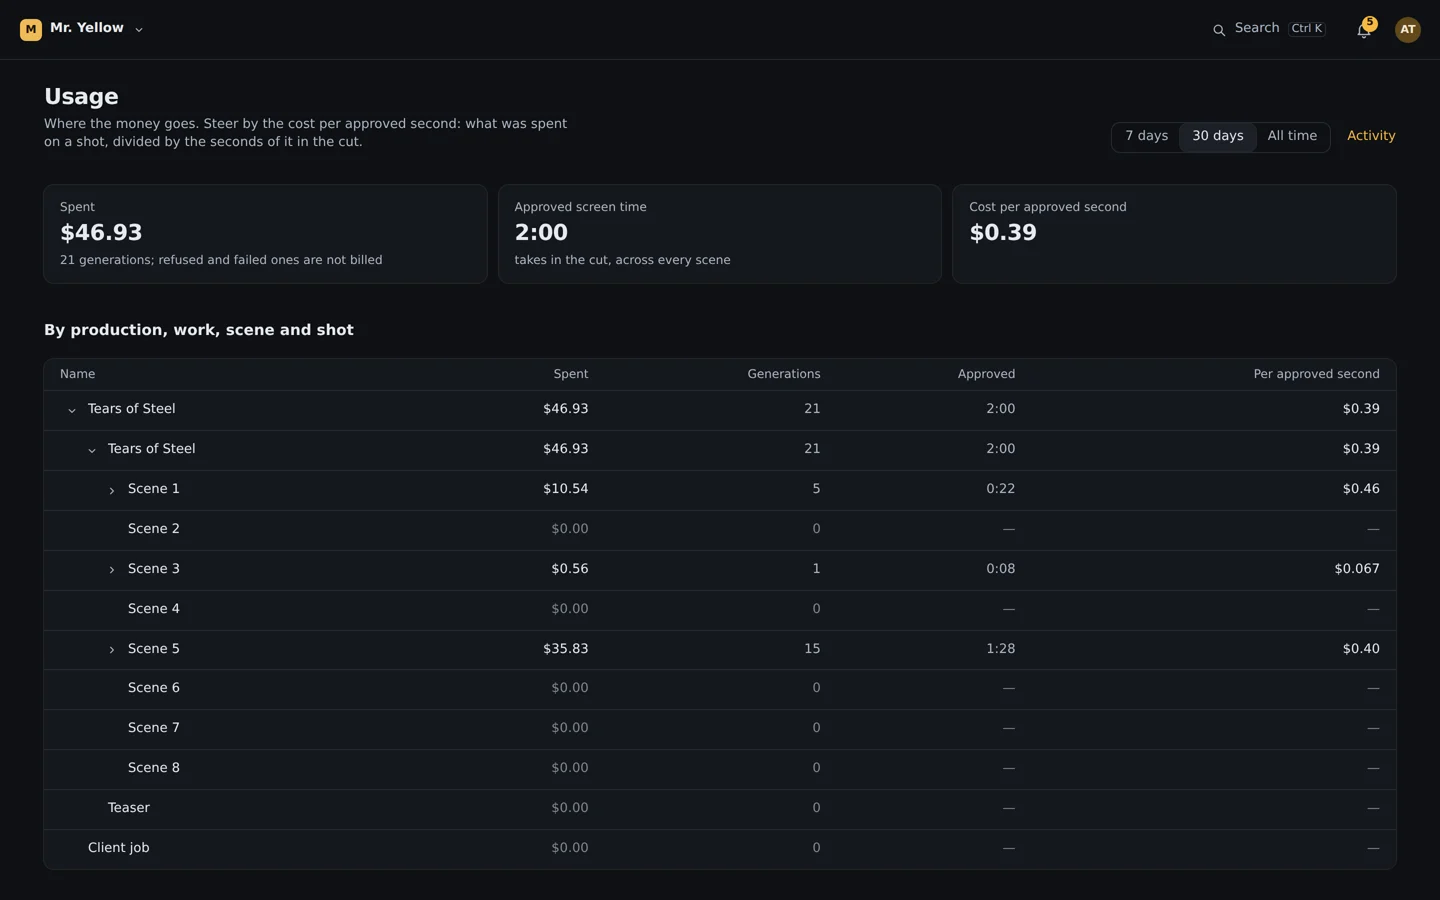Viewport: 1440px width, 900px height.
Task: Click the search magnifier icon
Action: pyautogui.click(x=1219, y=30)
